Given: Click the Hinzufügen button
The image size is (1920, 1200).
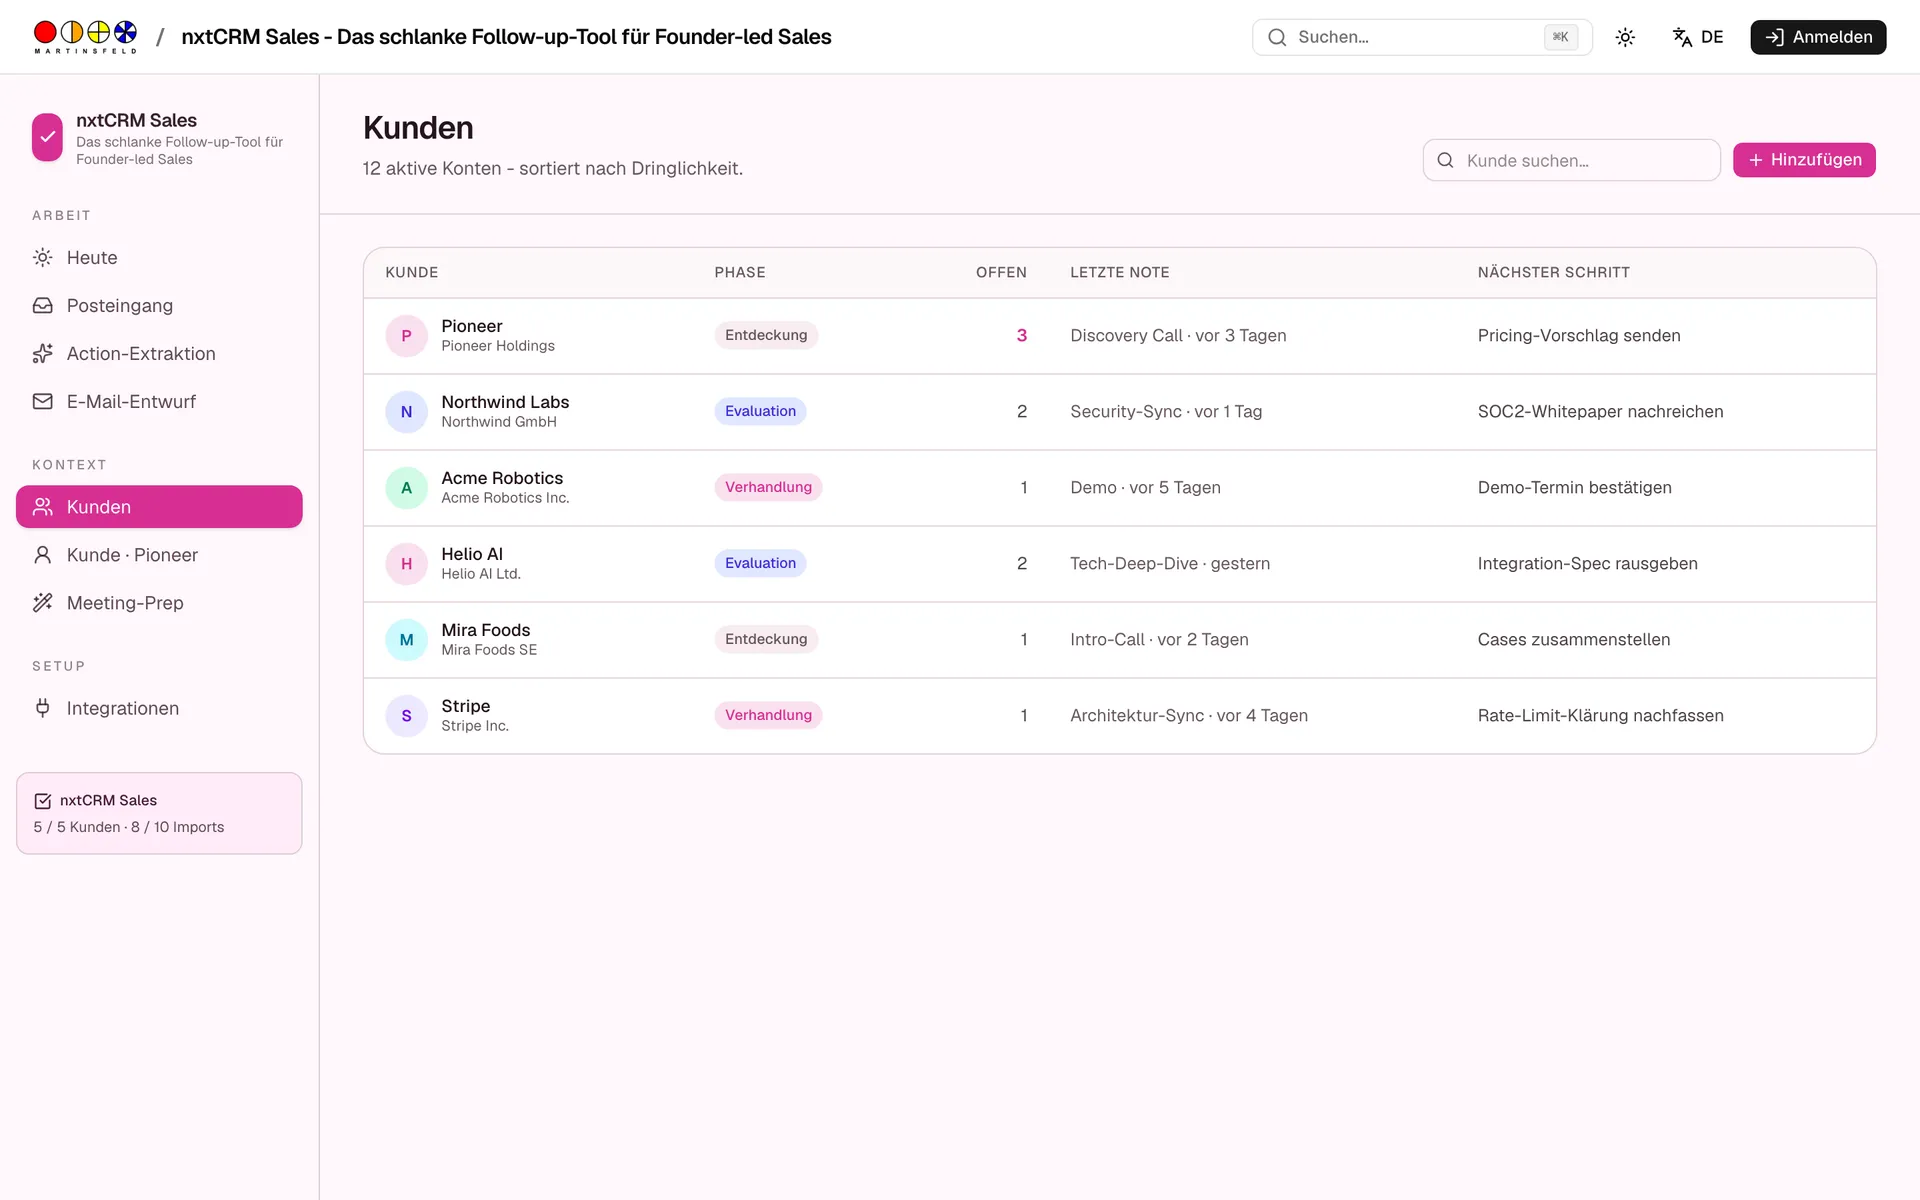Looking at the screenshot, I should [1804, 160].
